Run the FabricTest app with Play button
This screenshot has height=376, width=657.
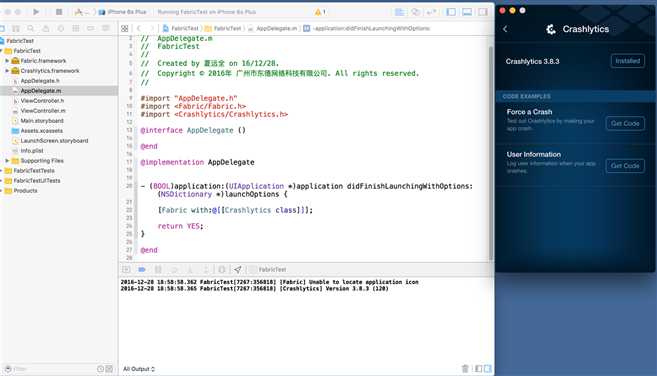[x=36, y=12]
